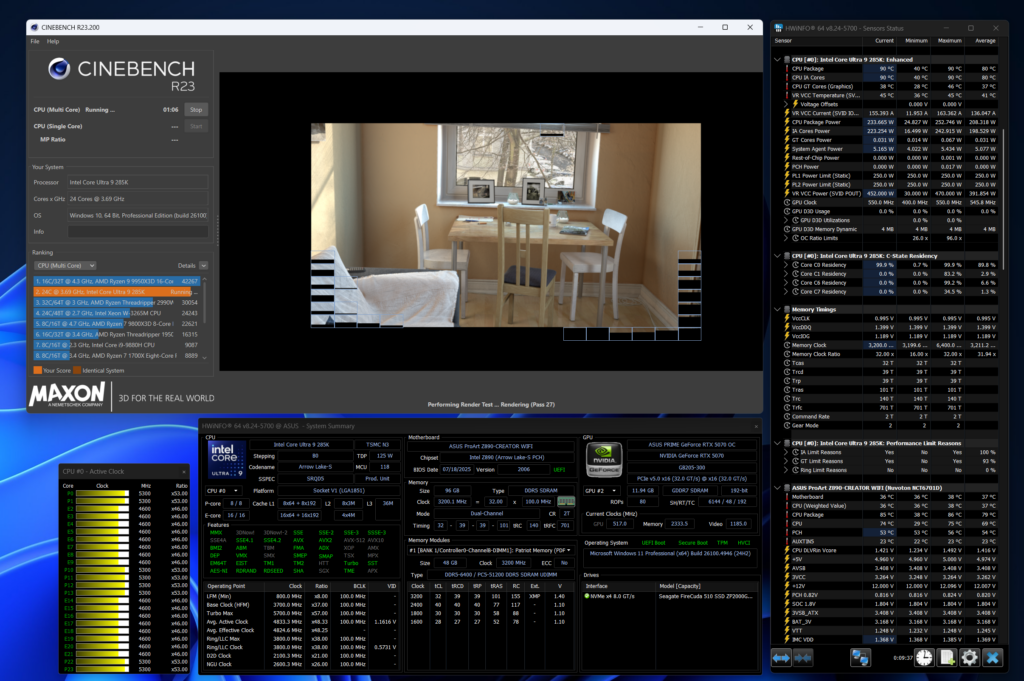Click the lightning icon beside VccDDQ sensor
The height and width of the screenshot is (681, 1024).
pyautogui.click(x=787, y=327)
